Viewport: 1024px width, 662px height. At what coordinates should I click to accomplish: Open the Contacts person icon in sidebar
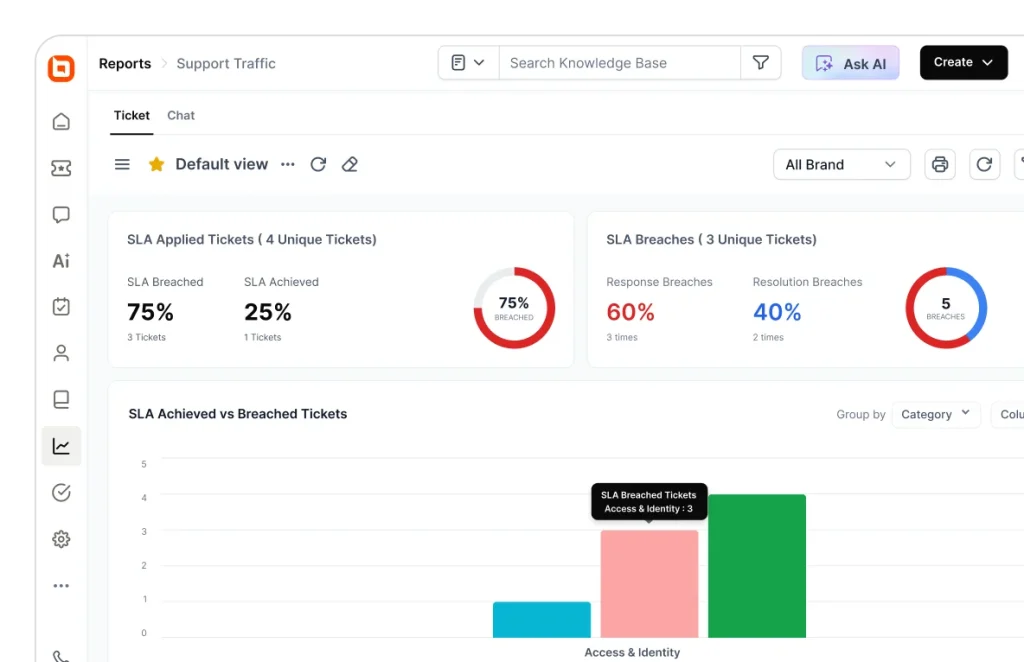tap(61, 353)
